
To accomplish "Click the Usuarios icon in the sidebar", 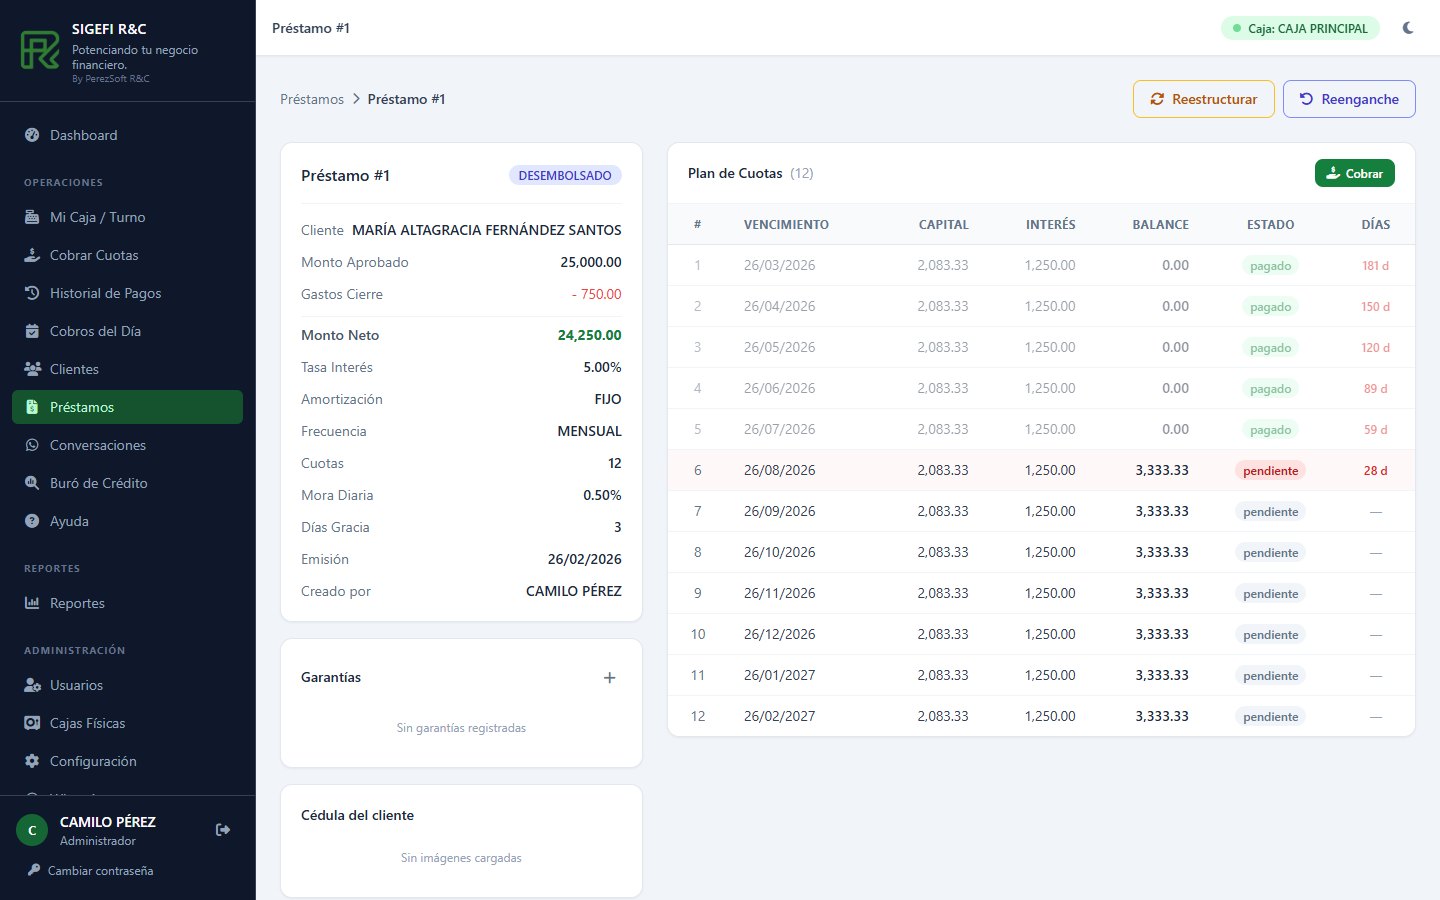I will coord(32,685).
